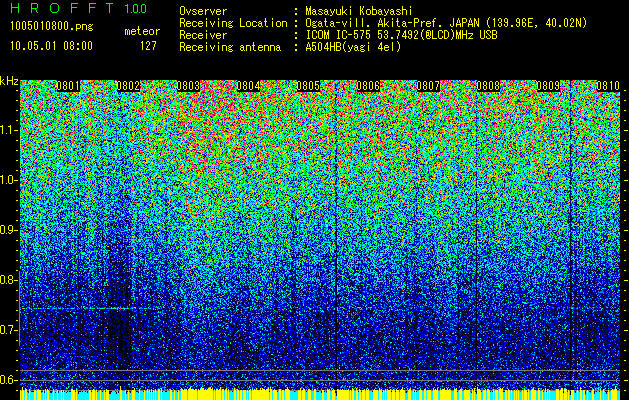Pick the 0809 time marker

click(x=548, y=86)
